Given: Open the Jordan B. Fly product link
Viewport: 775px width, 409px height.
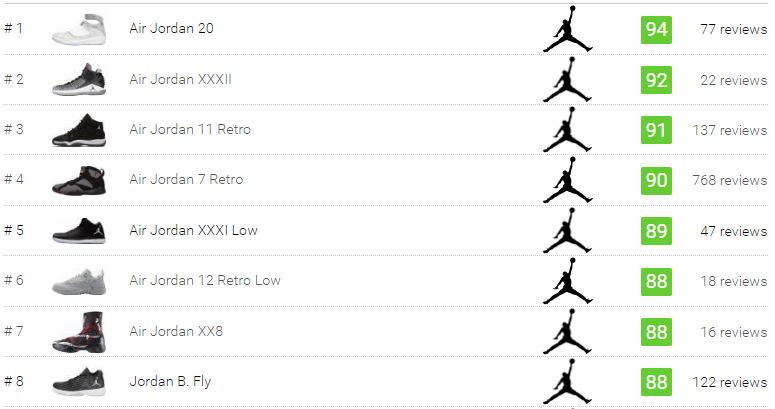Looking at the screenshot, I should pos(170,381).
